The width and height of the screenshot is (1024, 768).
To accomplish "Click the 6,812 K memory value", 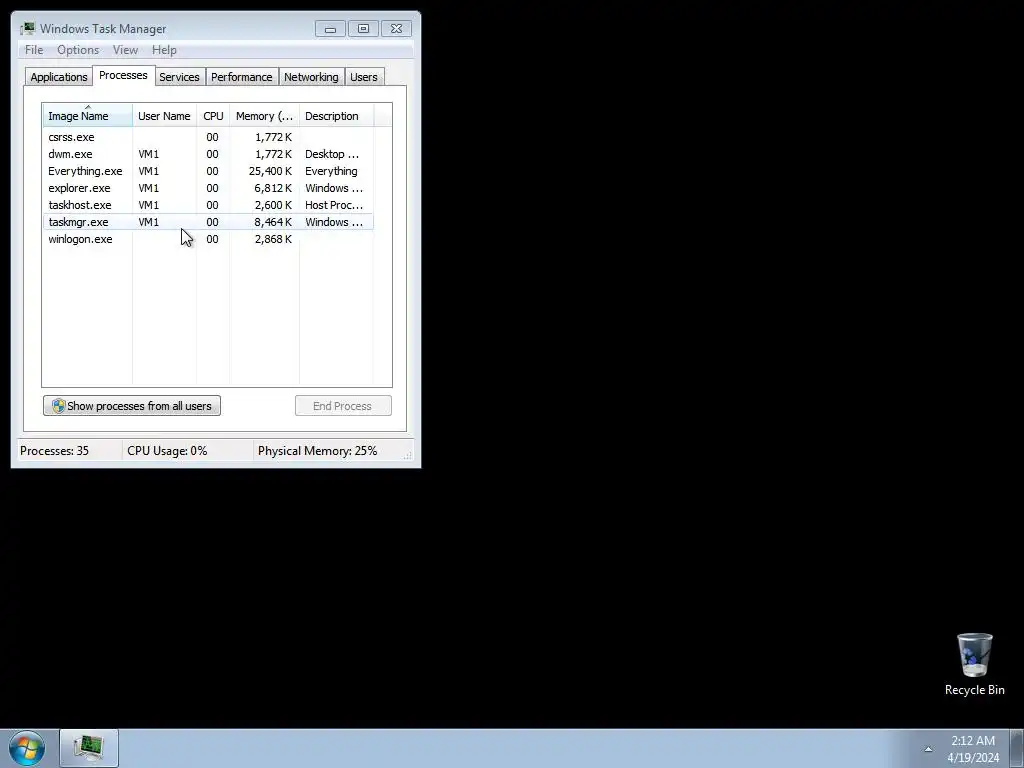I will (273, 188).
